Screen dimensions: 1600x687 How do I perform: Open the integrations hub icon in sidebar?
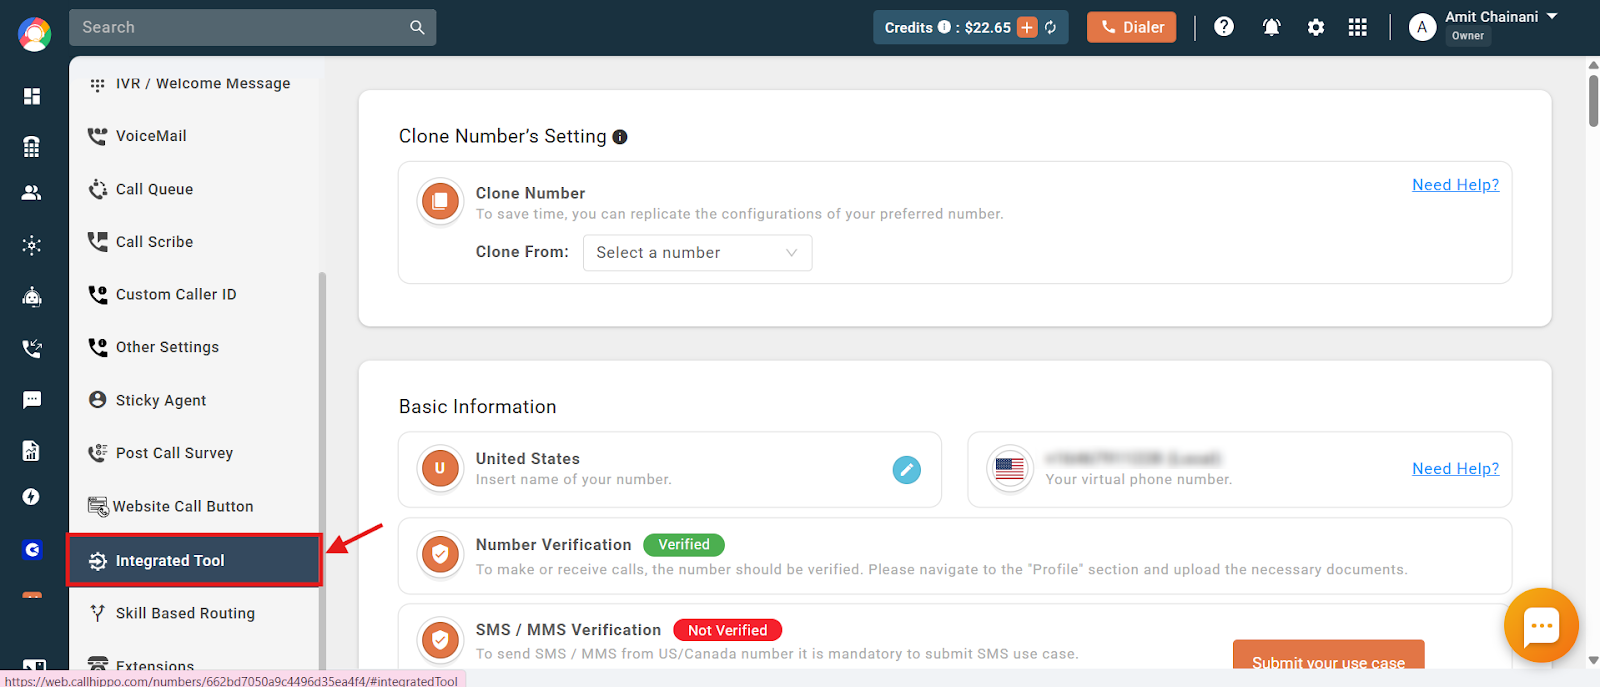click(32, 245)
